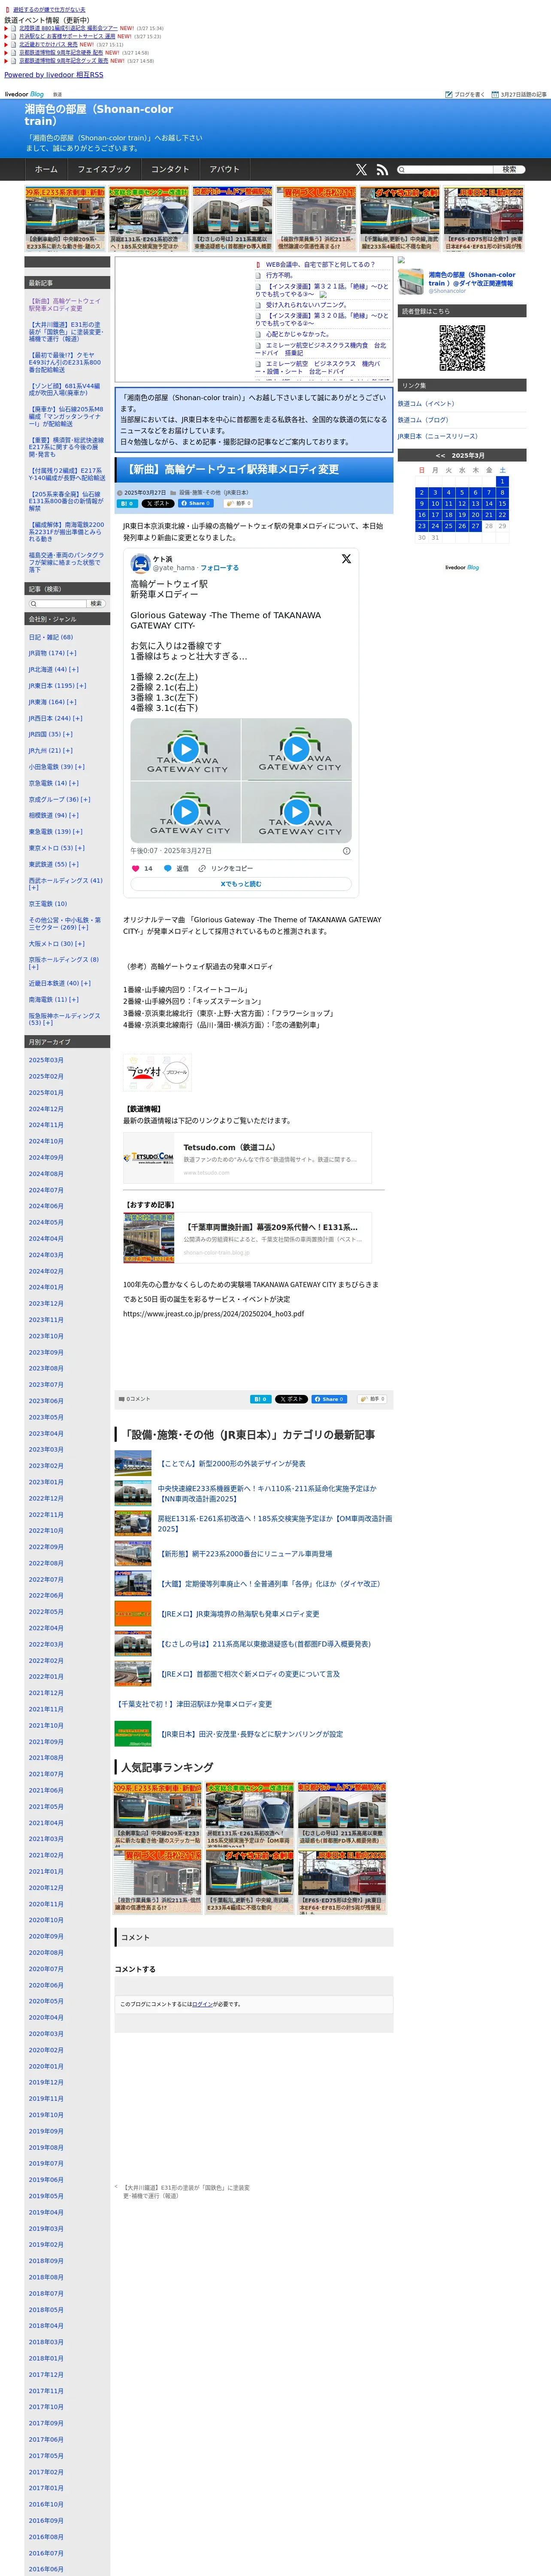
Task: Expand the 小田急電鉄 (39) category [+]
Action: 80,767
